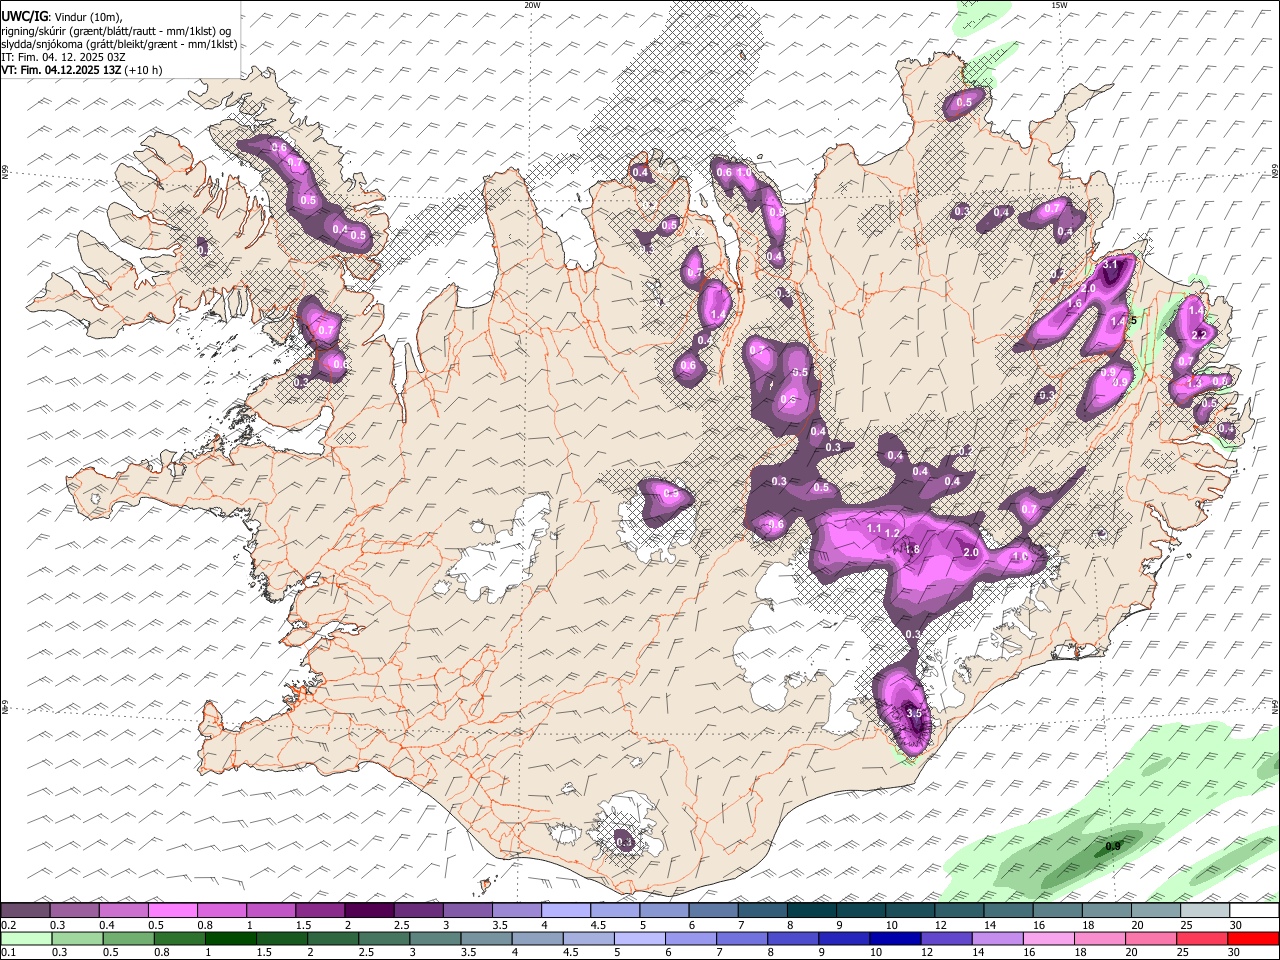Click the 1.8 snowfall value on the map

912,549
